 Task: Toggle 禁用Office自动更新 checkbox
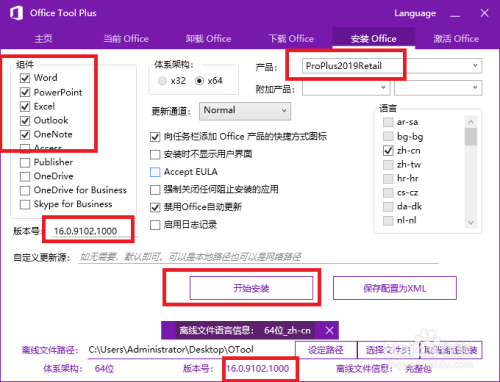point(155,207)
